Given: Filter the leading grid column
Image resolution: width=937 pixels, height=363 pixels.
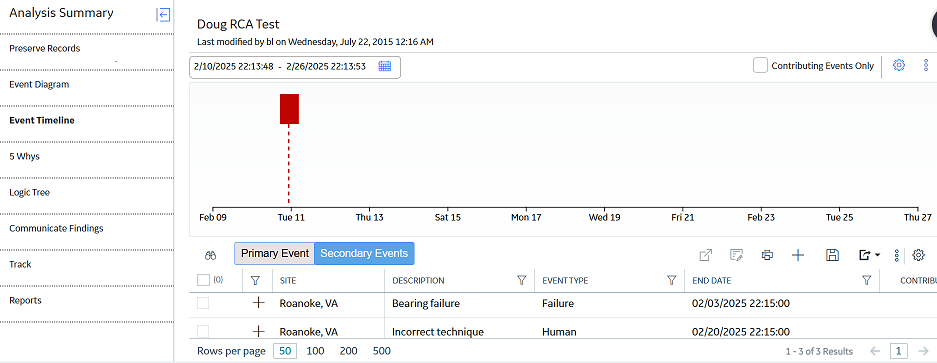Looking at the screenshot, I should (256, 280).
